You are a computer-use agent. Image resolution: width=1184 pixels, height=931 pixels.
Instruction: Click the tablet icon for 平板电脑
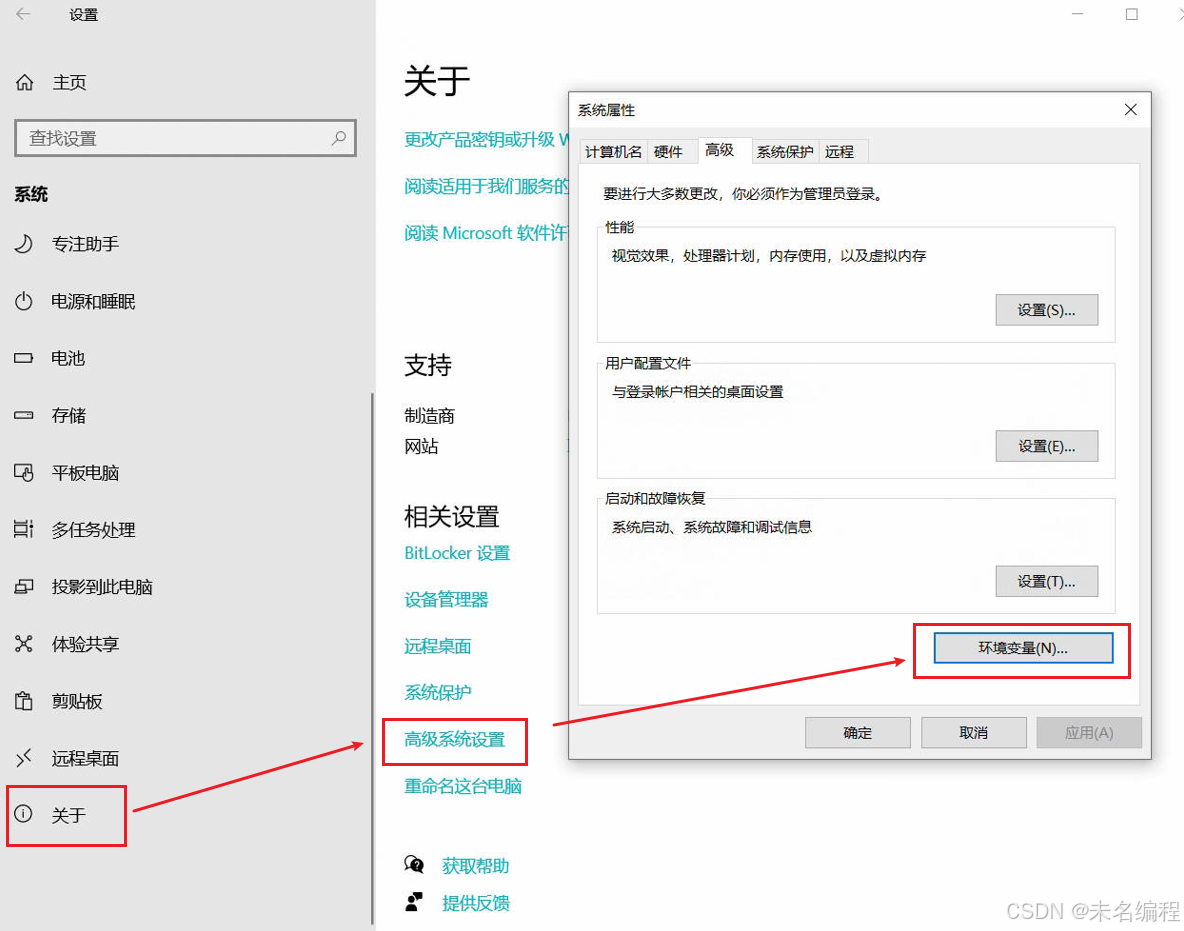click(24, 473)
